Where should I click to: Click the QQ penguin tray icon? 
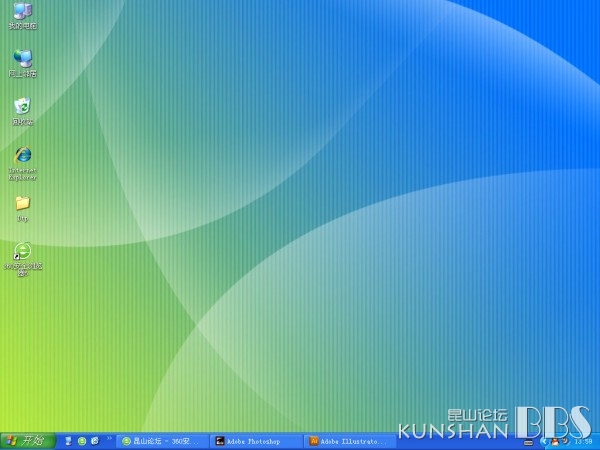[x=554, y=442]
